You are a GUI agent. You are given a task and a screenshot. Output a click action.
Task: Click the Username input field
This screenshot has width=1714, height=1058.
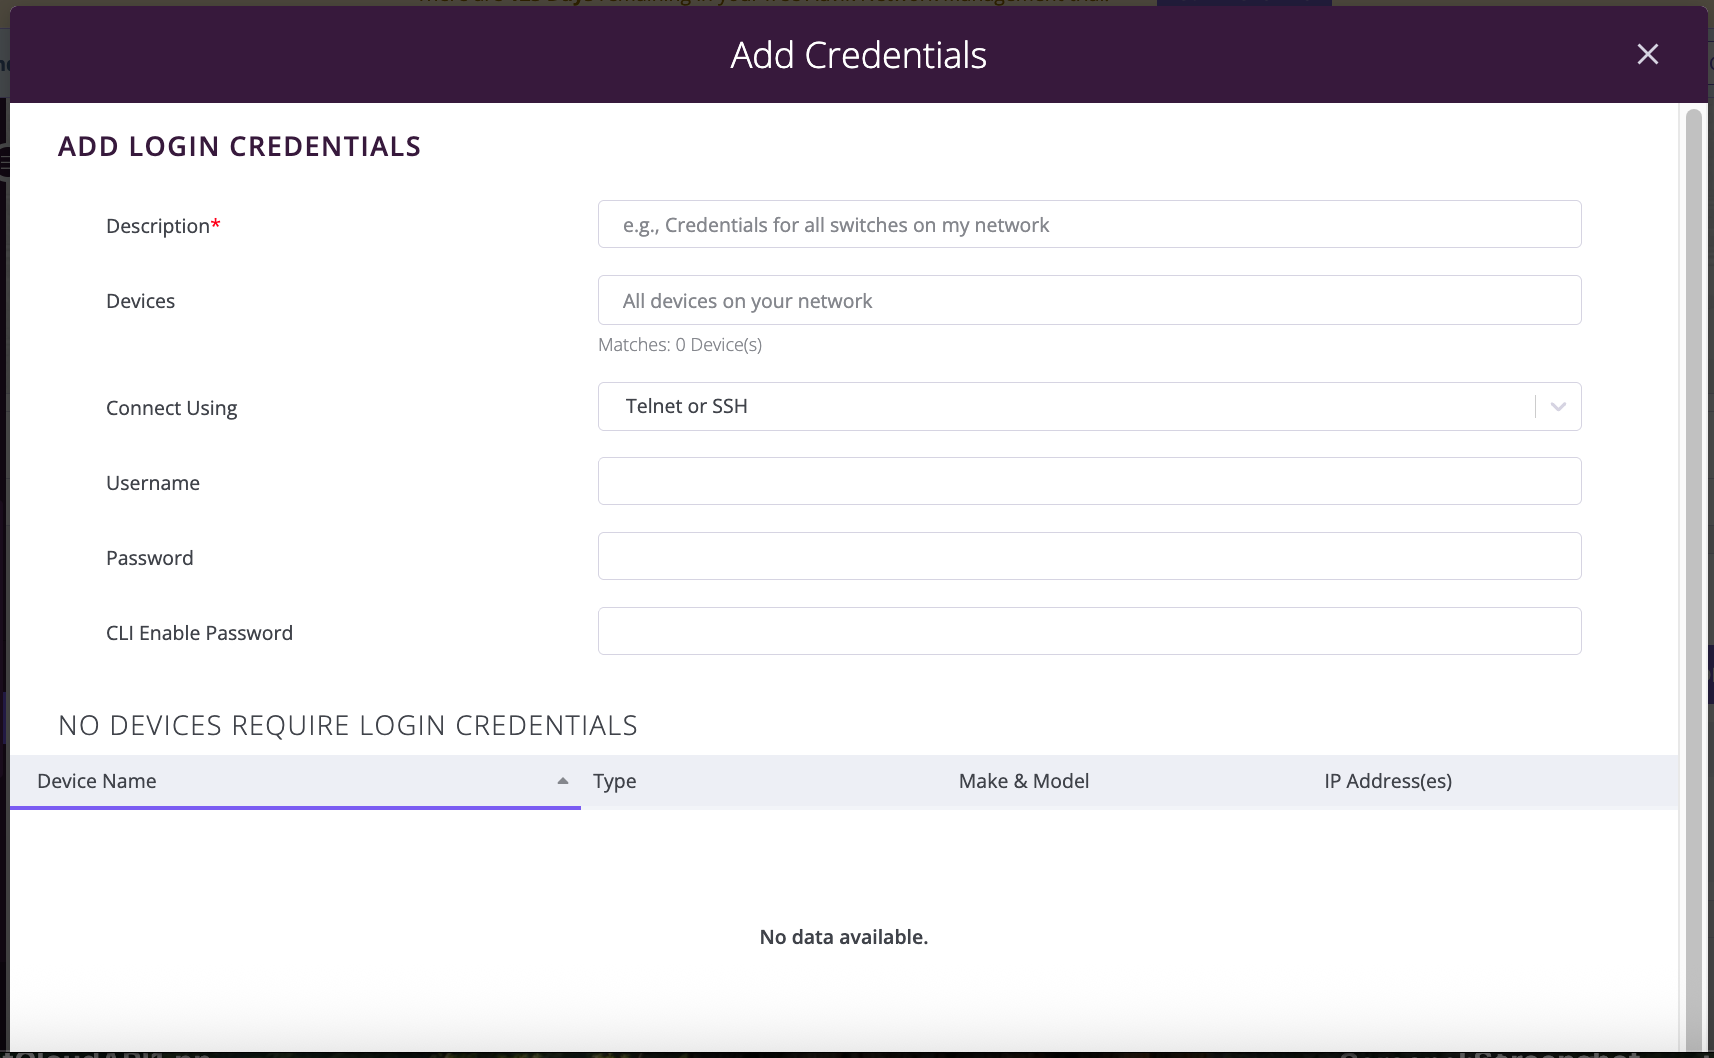pos(1089,481)
